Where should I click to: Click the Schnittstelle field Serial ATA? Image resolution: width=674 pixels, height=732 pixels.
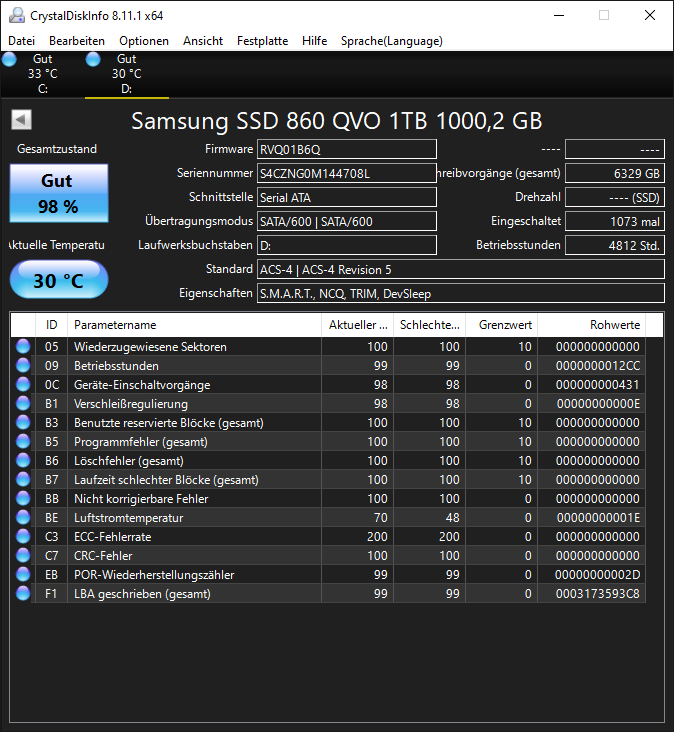[347, 197]
